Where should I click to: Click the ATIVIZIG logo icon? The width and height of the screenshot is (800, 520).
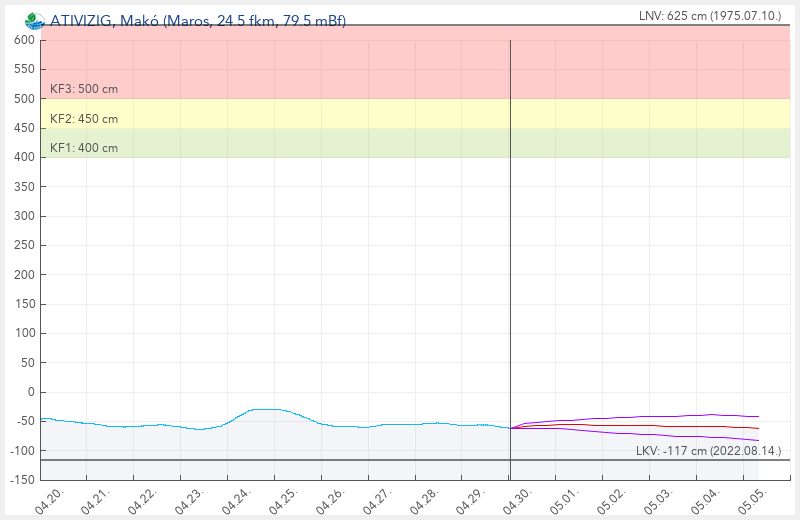point(34,21)
